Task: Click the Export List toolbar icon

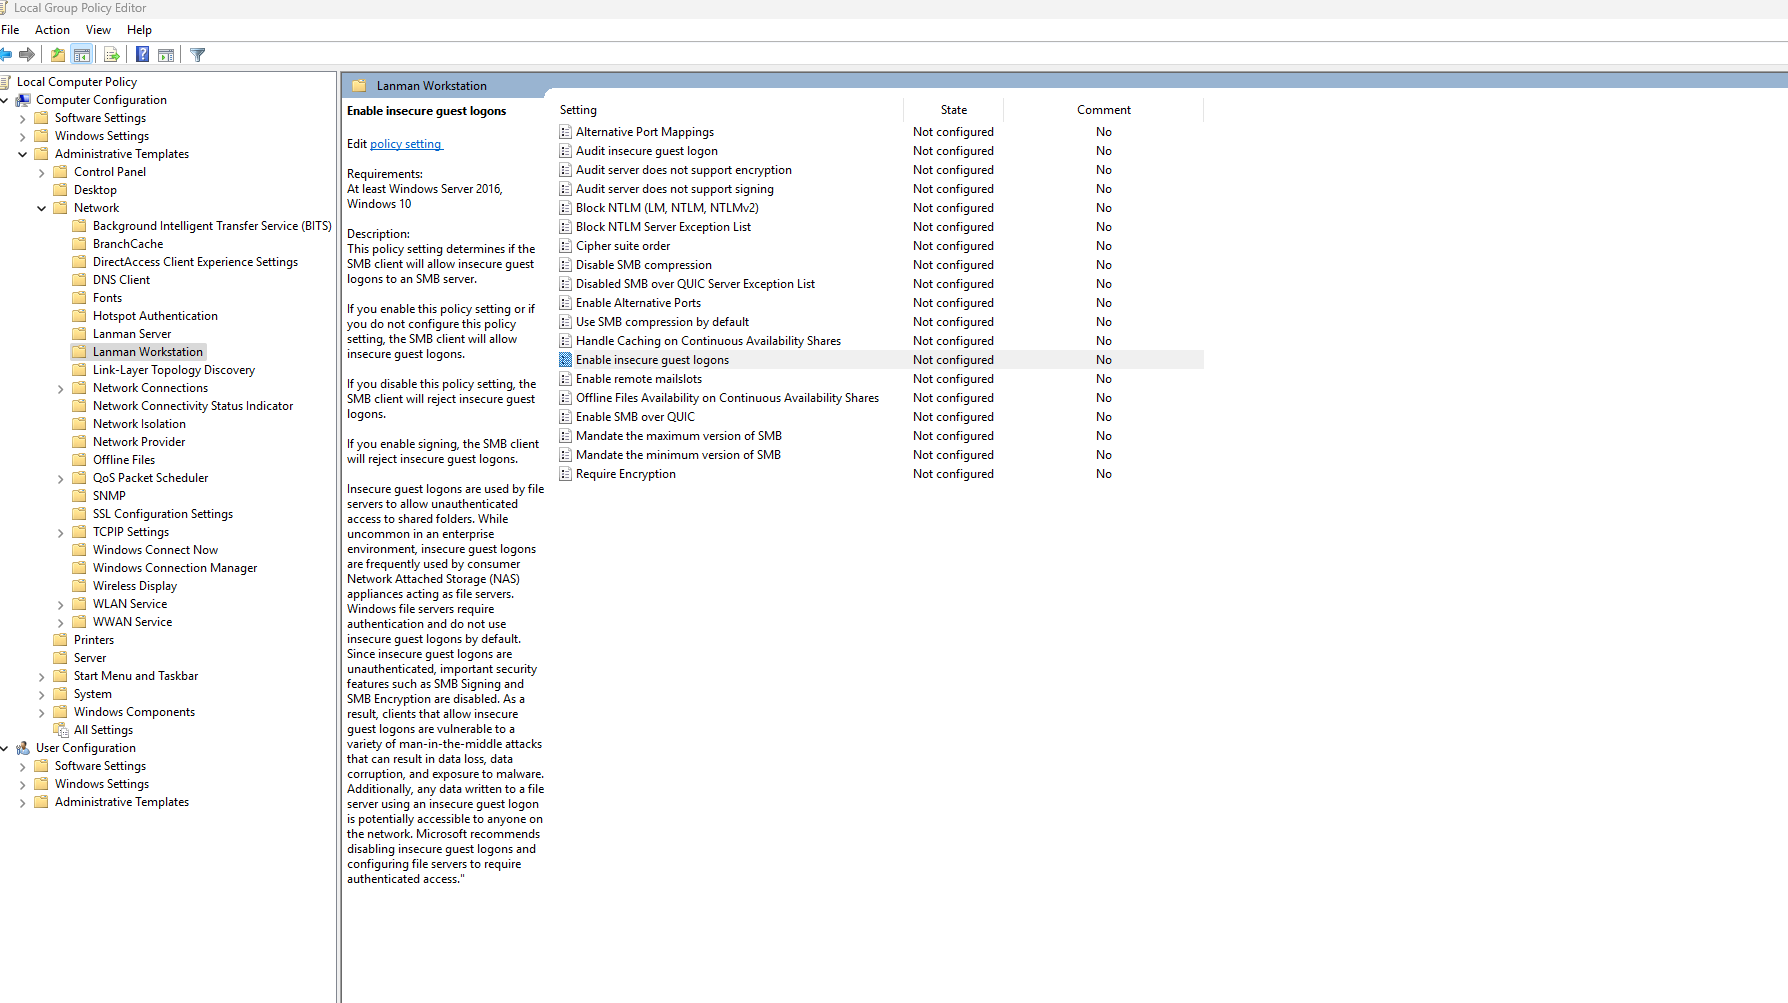Action: [x=112, y=54]
